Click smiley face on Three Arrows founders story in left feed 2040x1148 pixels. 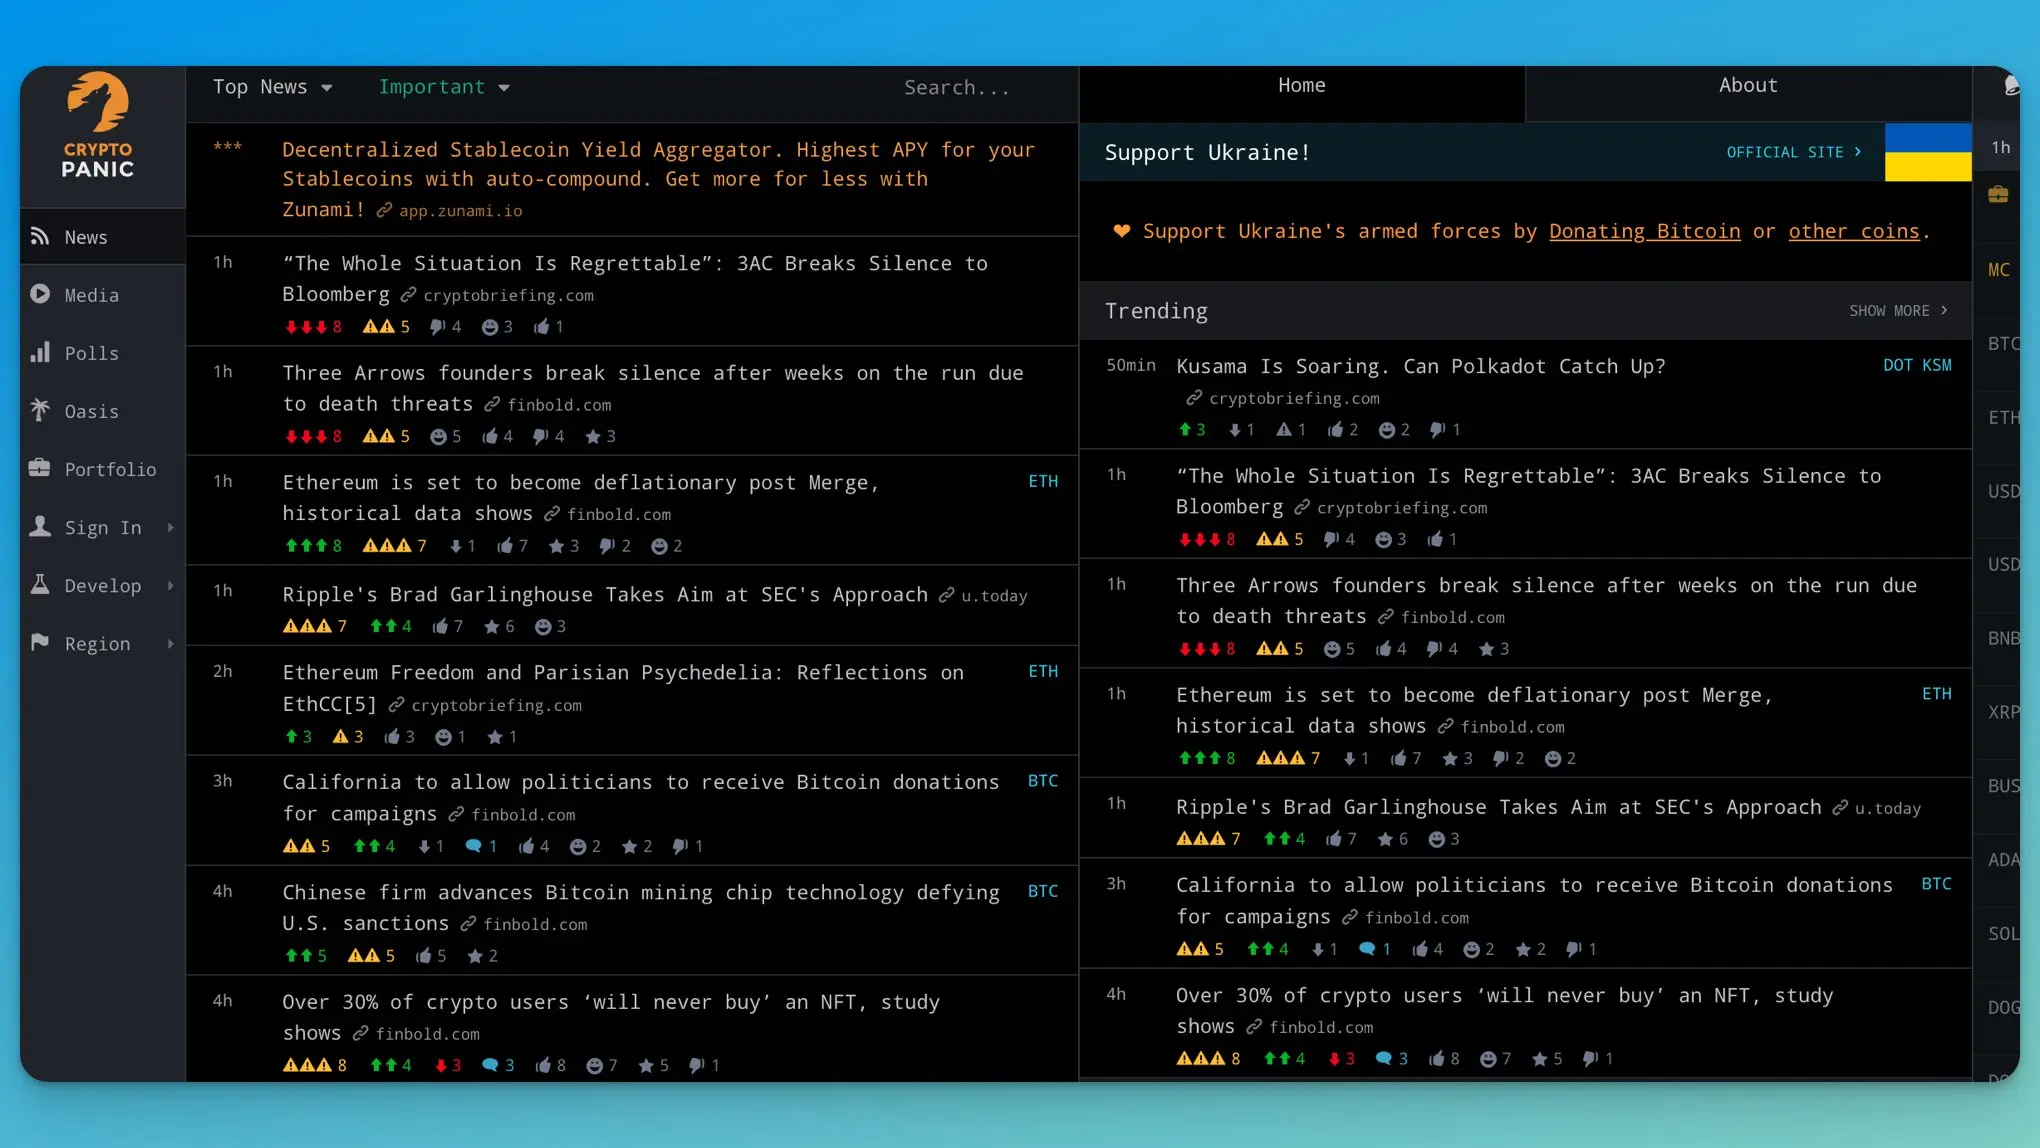(438, 436)
